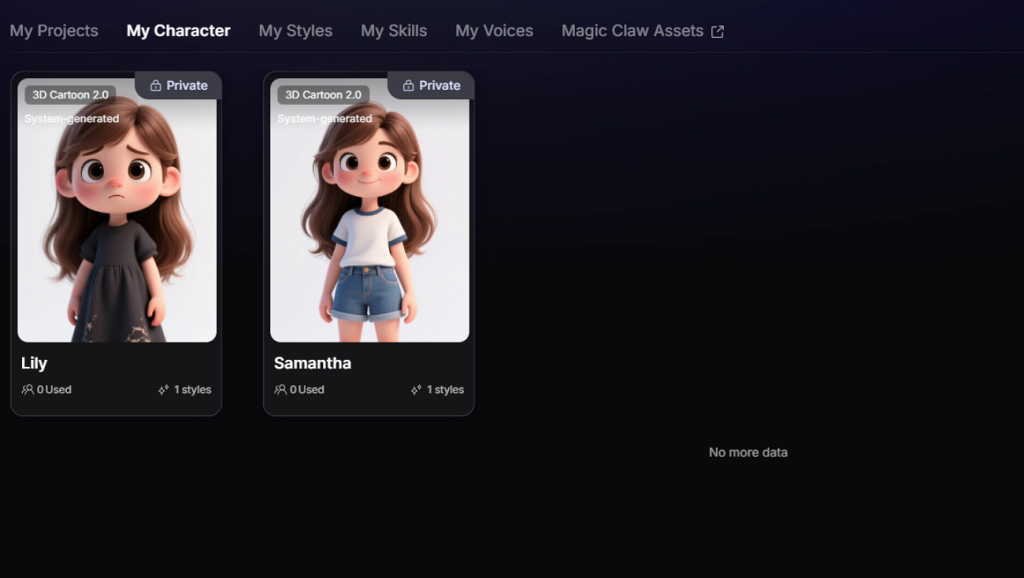
Task: Click the lock icon on Lily's card
Action: (155, 86)
